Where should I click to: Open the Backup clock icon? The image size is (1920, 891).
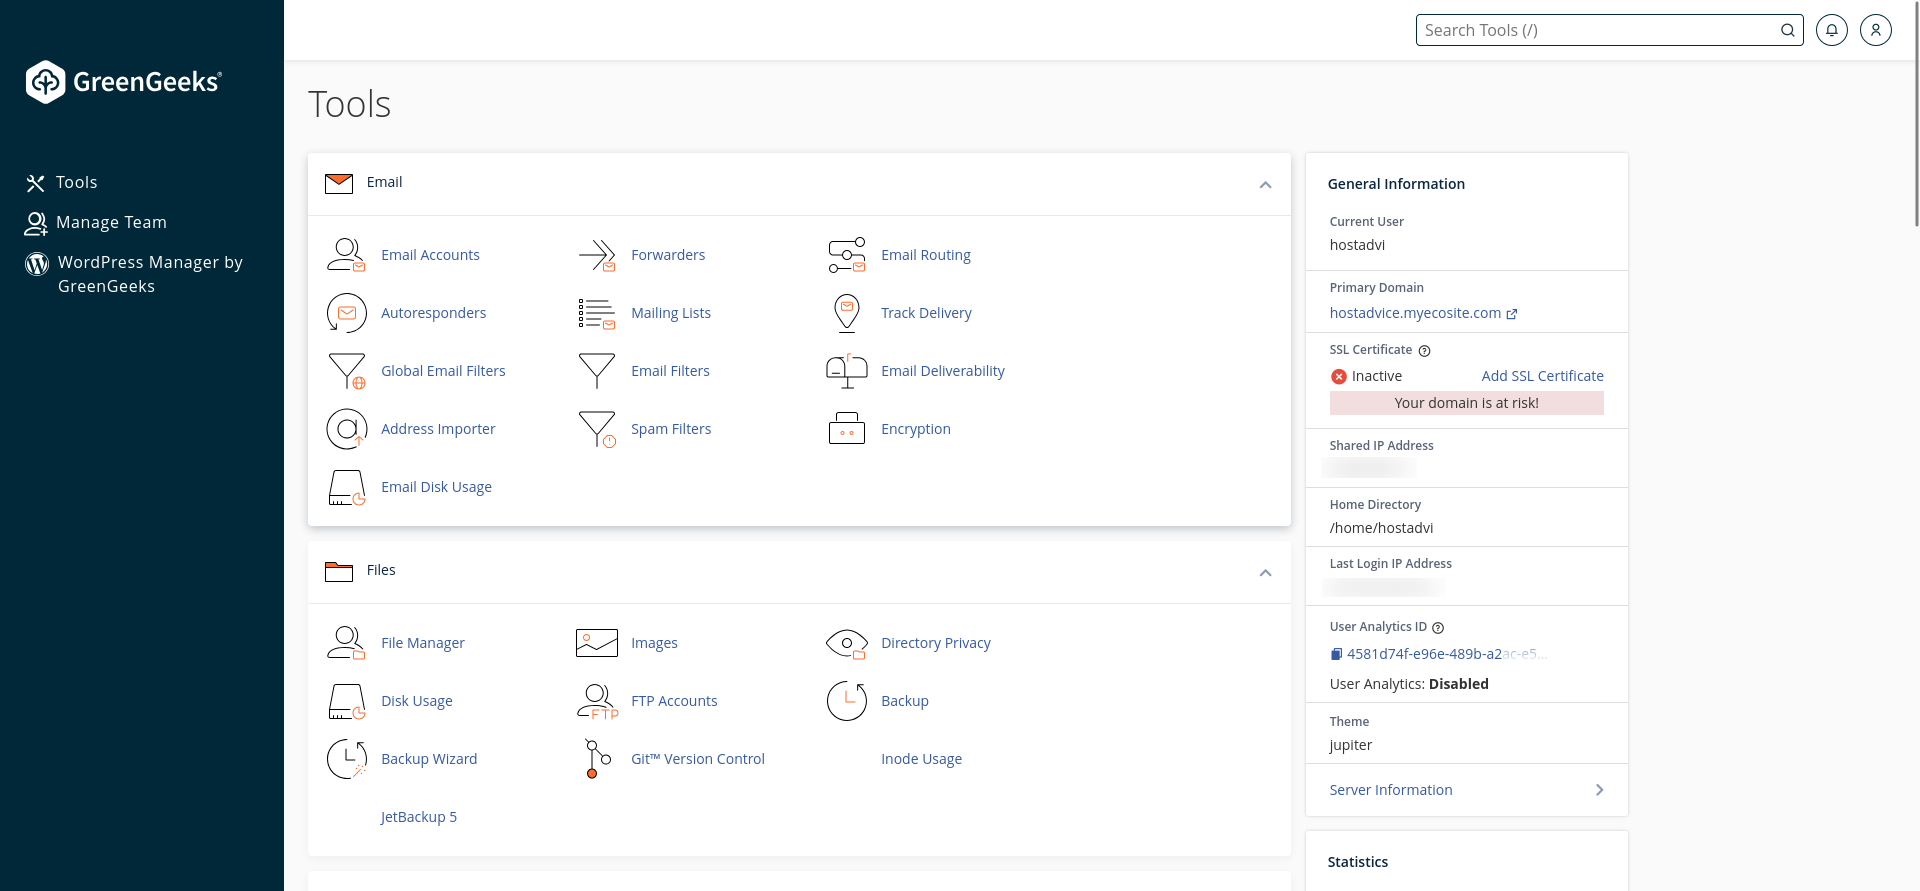click(x=847, y=701)
